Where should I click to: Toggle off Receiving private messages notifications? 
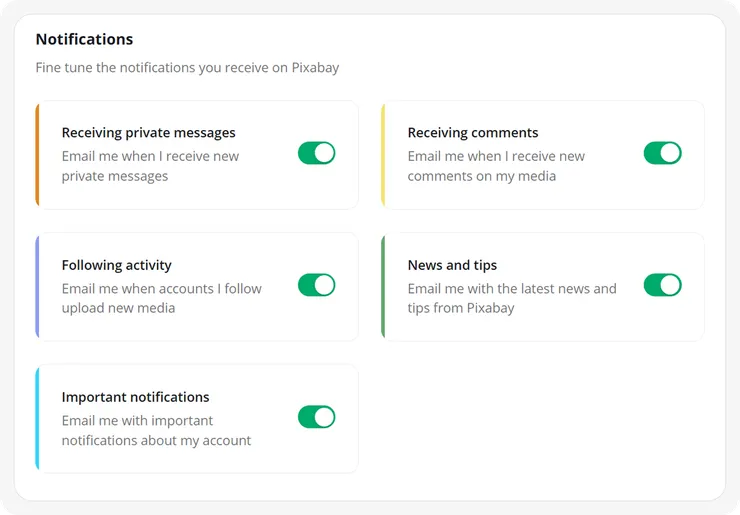coord(316,153)
